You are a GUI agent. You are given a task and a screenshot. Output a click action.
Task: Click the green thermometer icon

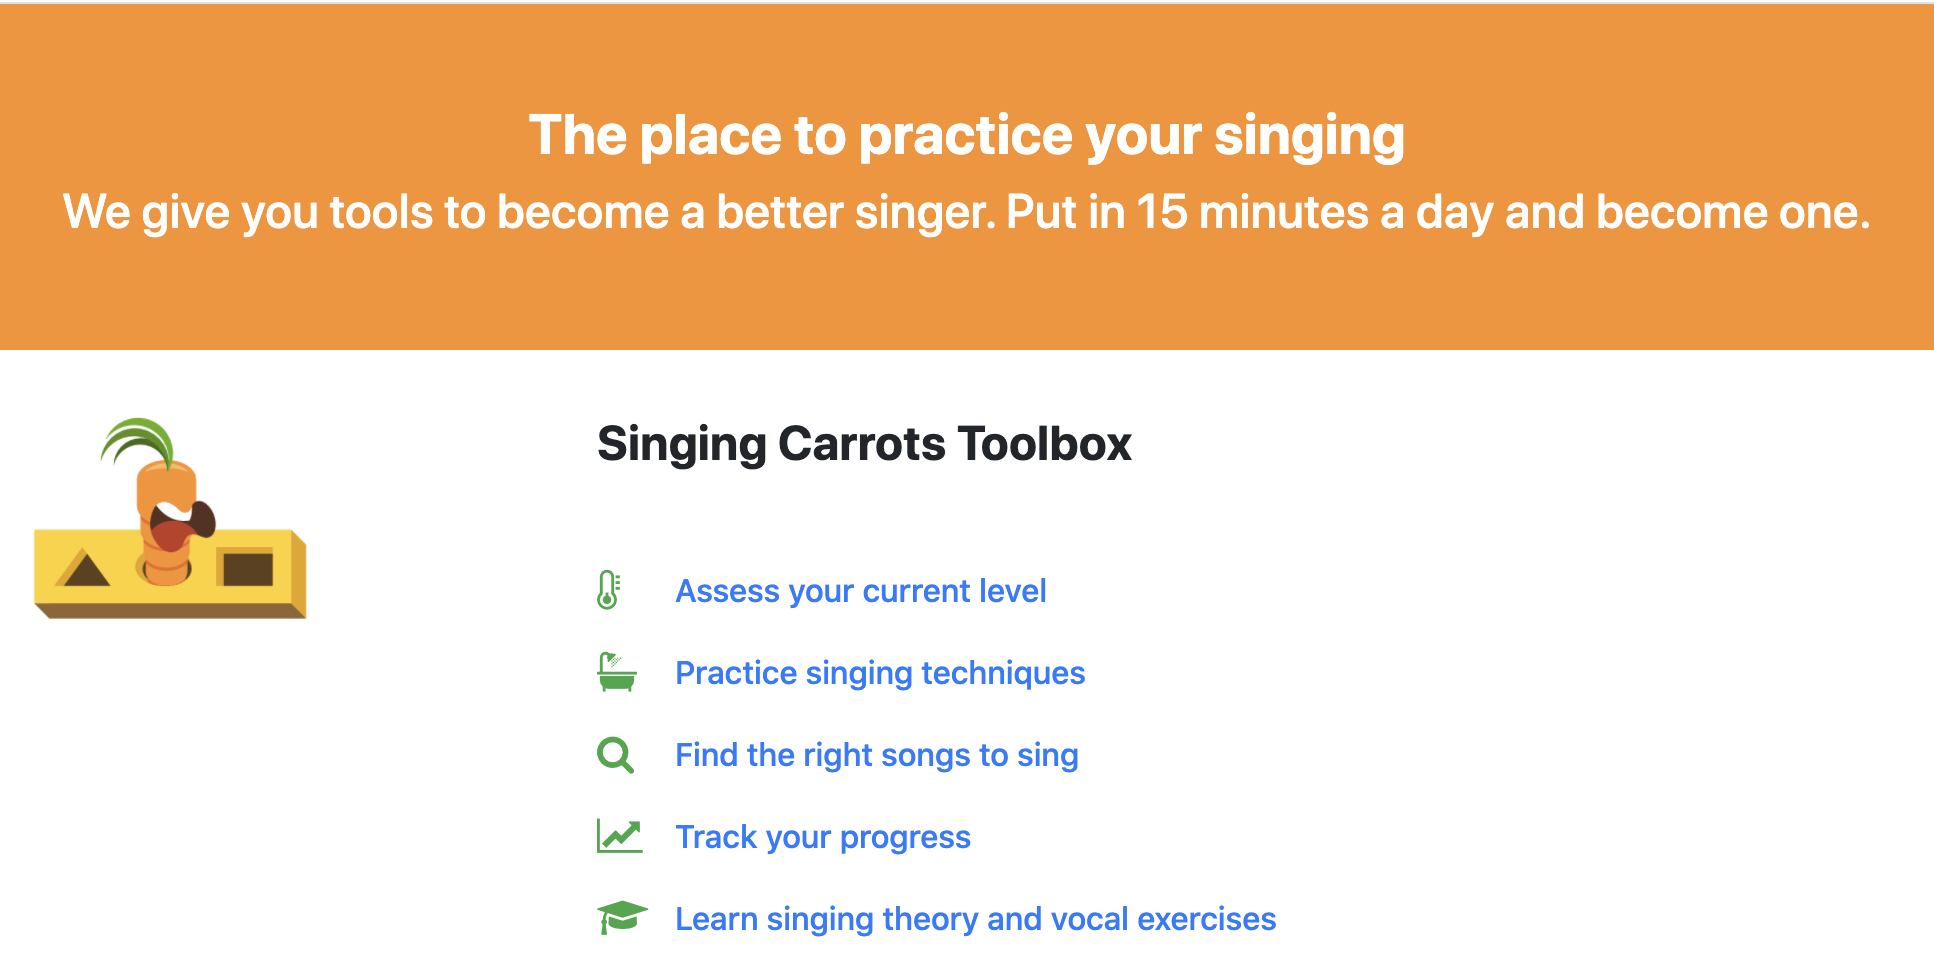[608, 590]
